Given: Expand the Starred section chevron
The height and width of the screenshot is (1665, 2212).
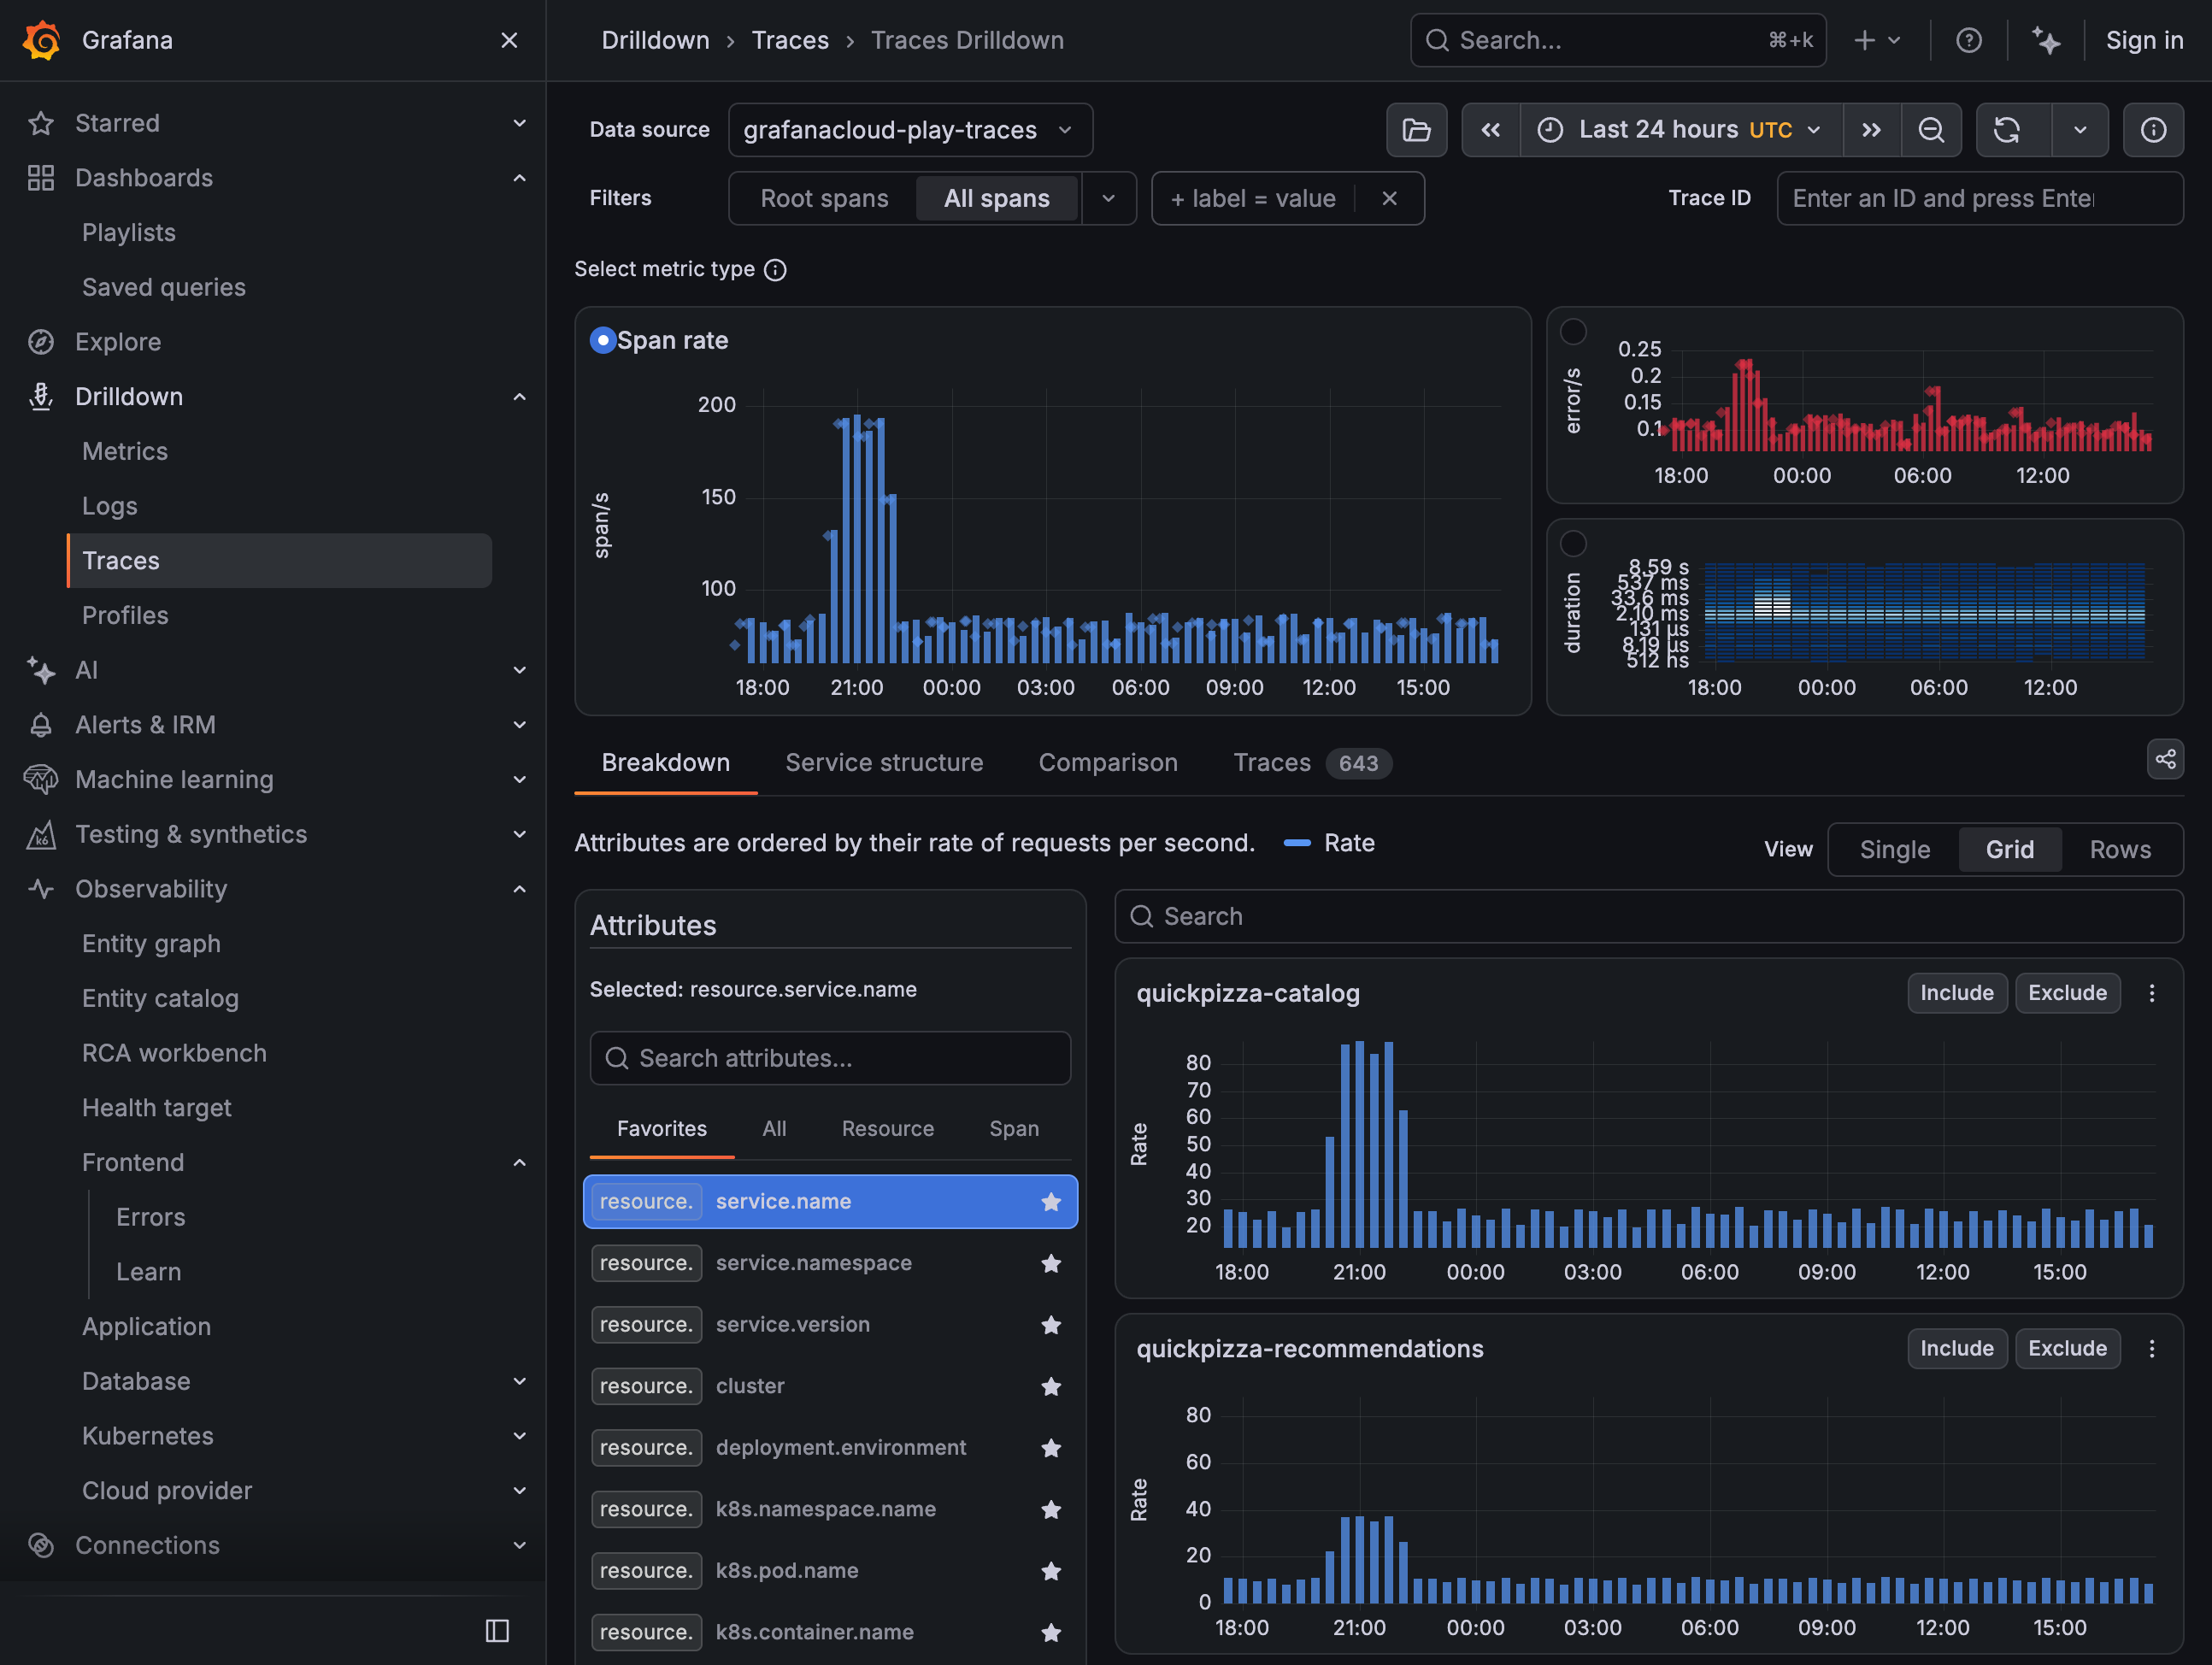Looking at the screenshot, I should point(519,123).
